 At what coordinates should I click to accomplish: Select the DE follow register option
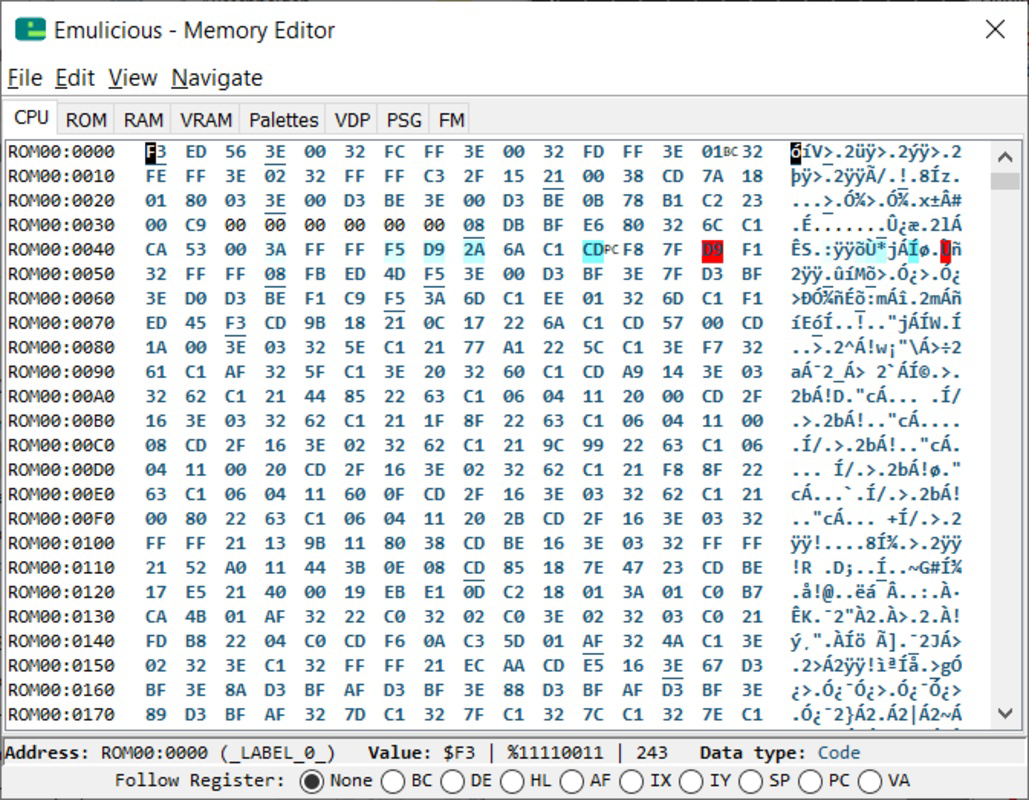pos(467,781)
